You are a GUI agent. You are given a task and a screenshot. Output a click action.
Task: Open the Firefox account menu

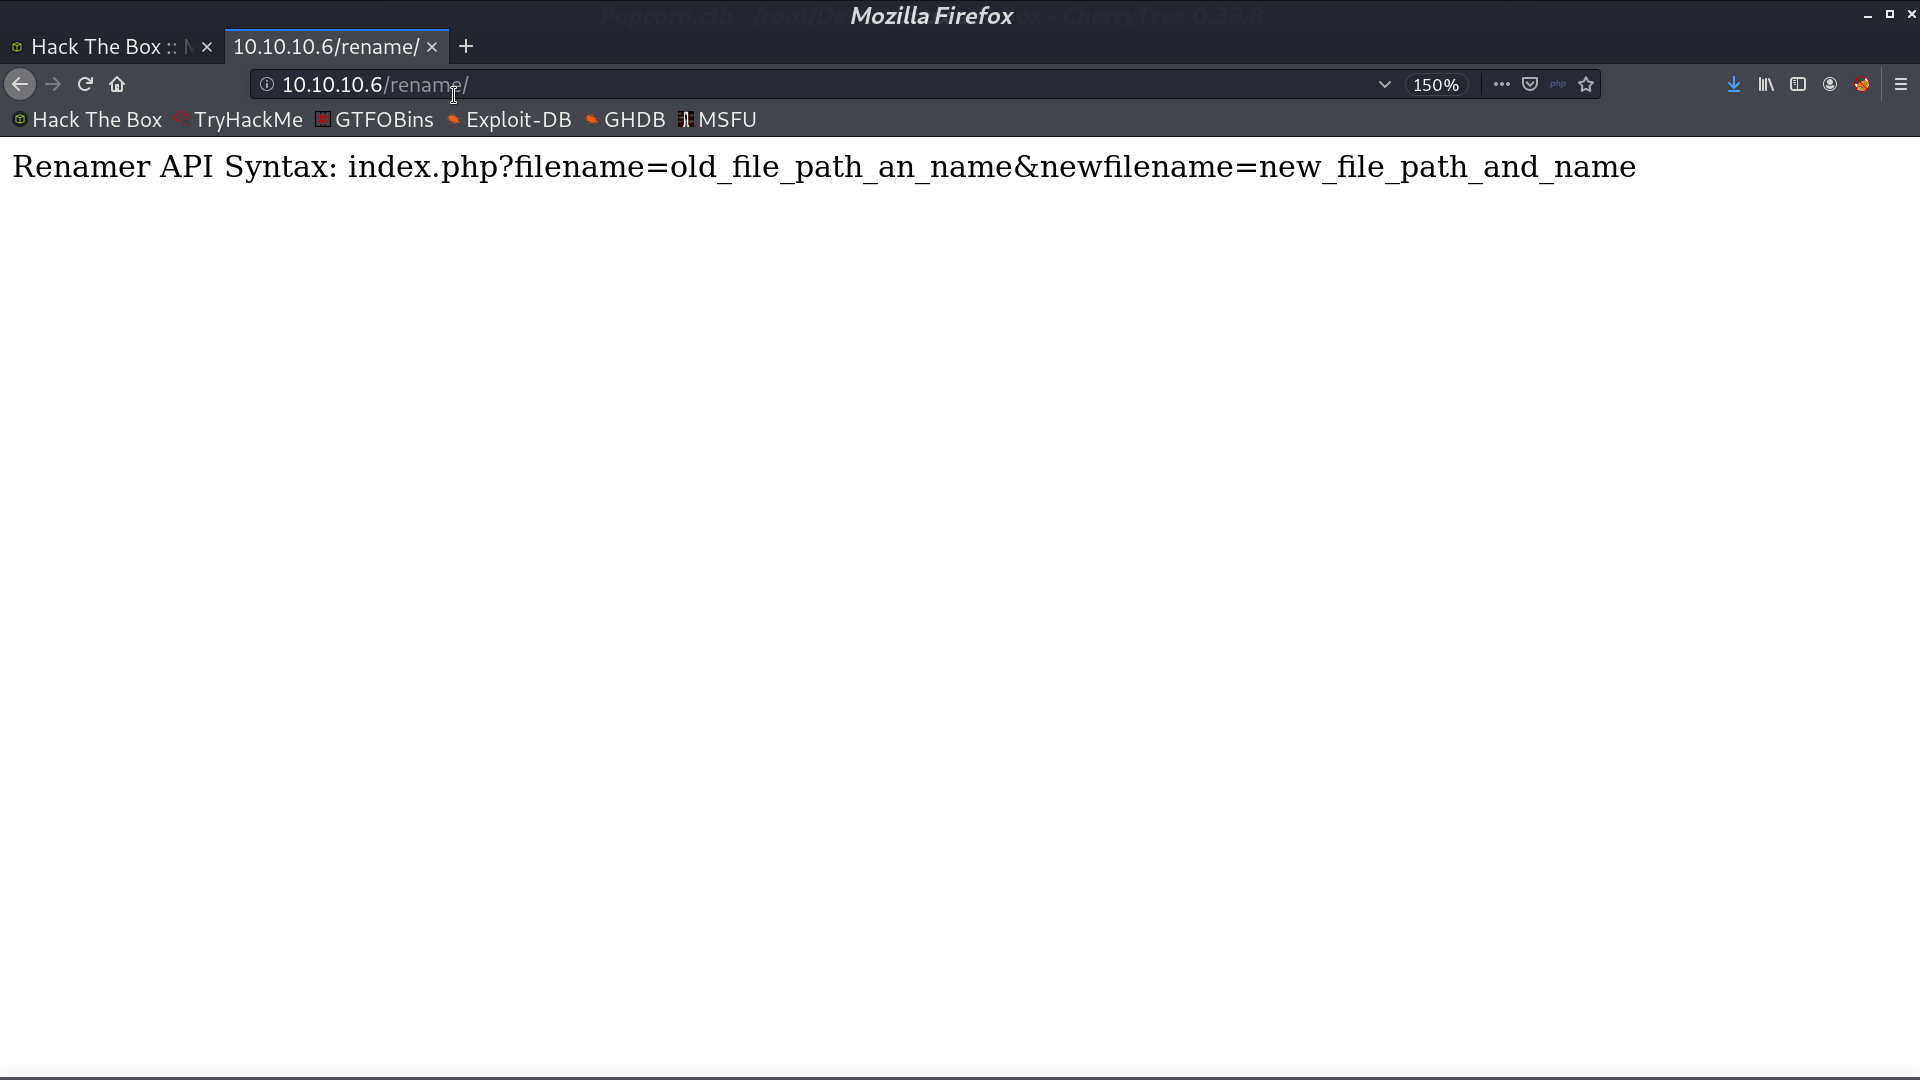pos(1830,85)
